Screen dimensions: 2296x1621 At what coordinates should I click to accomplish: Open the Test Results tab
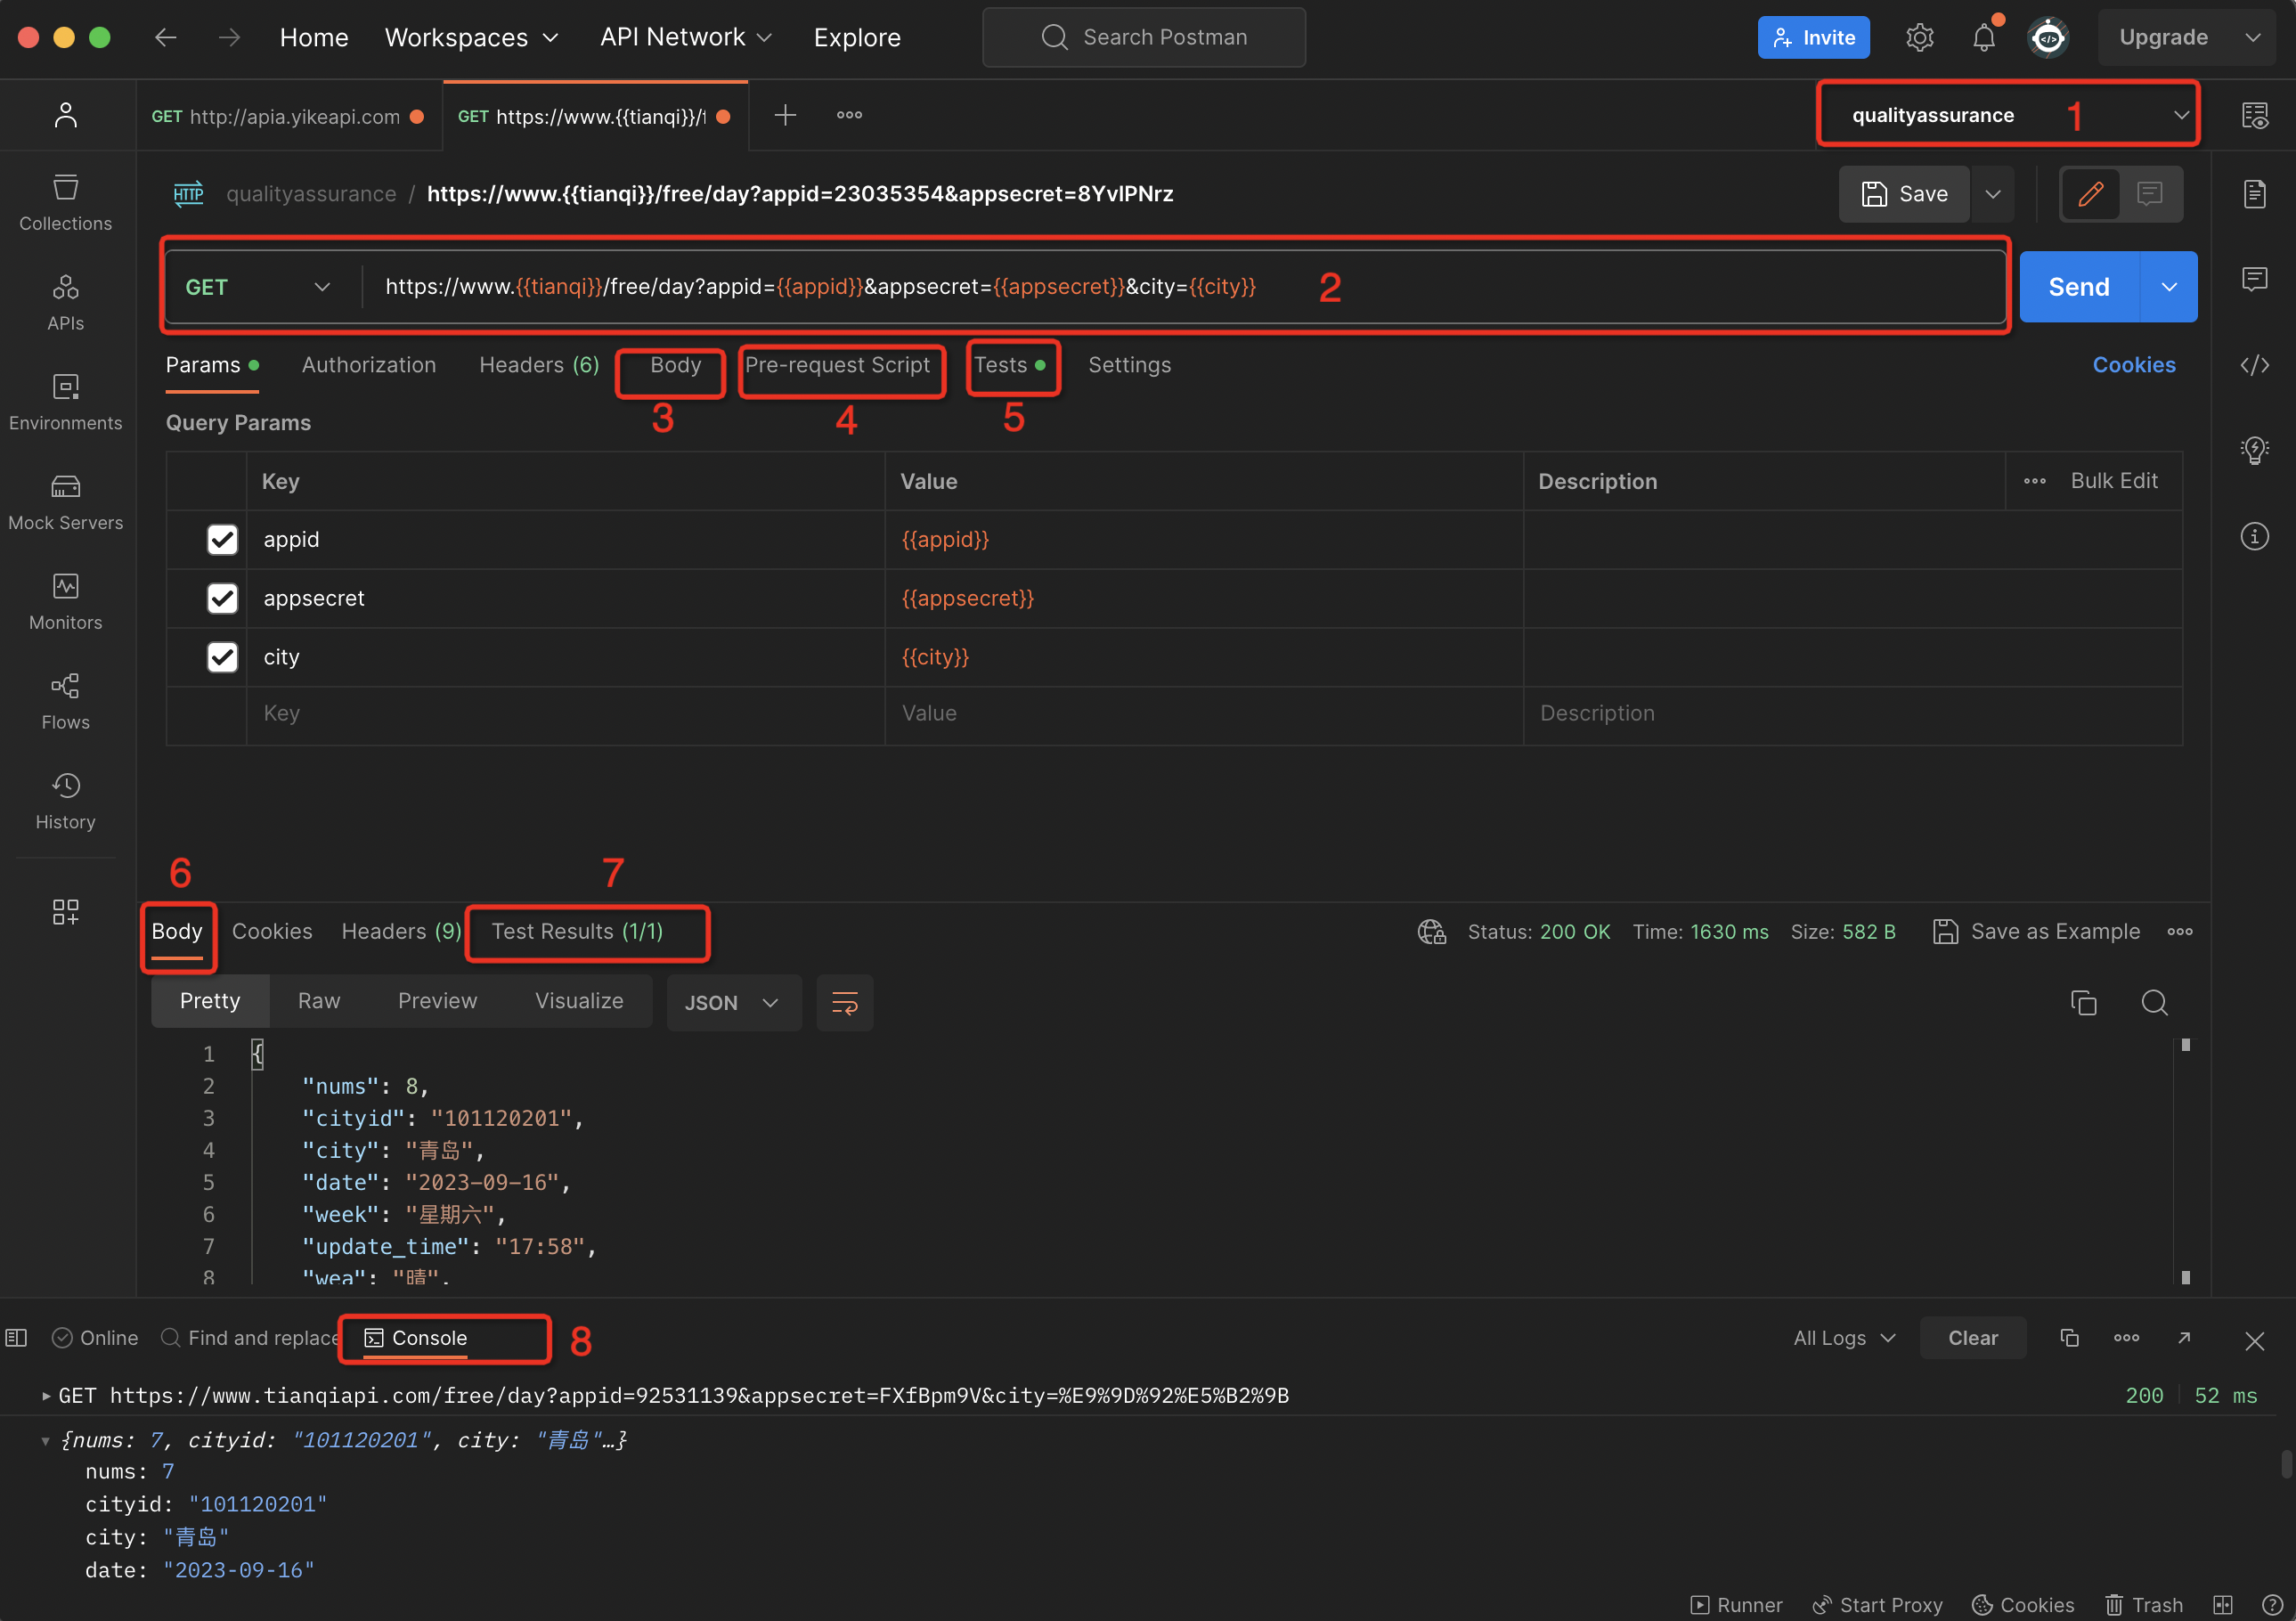(x=577, y=931)
